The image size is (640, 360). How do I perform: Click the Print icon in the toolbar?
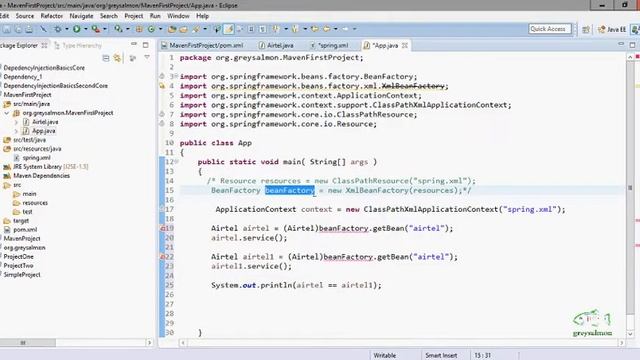point(29,29)
